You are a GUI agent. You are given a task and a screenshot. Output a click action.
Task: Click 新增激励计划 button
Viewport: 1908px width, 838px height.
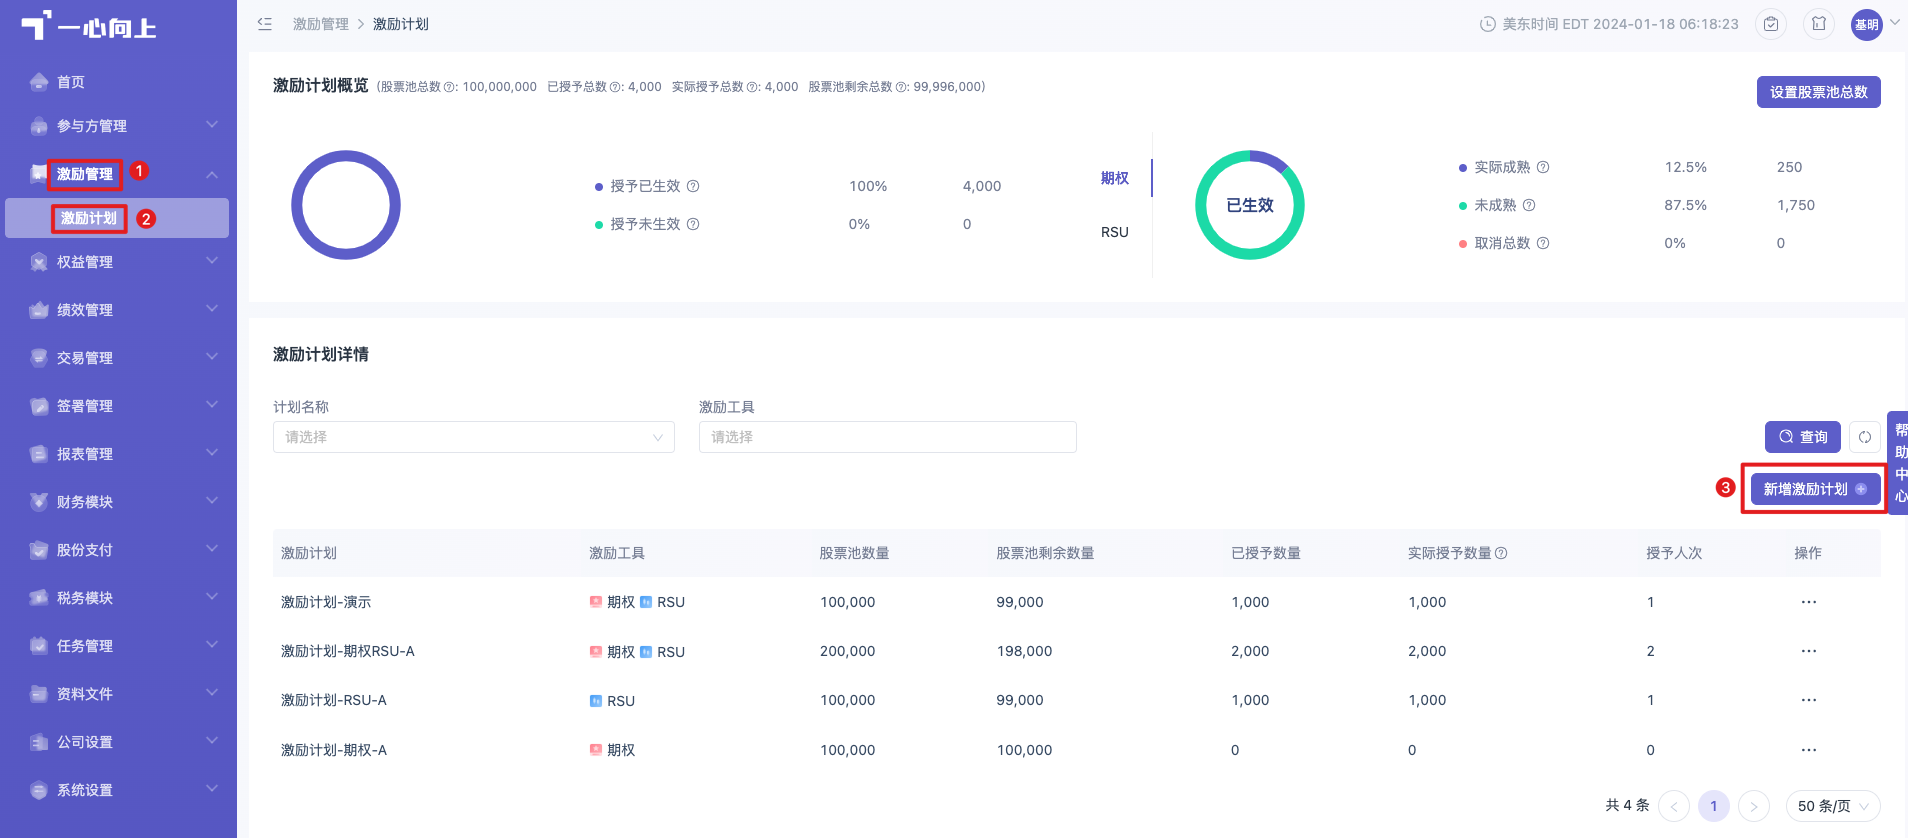[x=1816, y=489]
